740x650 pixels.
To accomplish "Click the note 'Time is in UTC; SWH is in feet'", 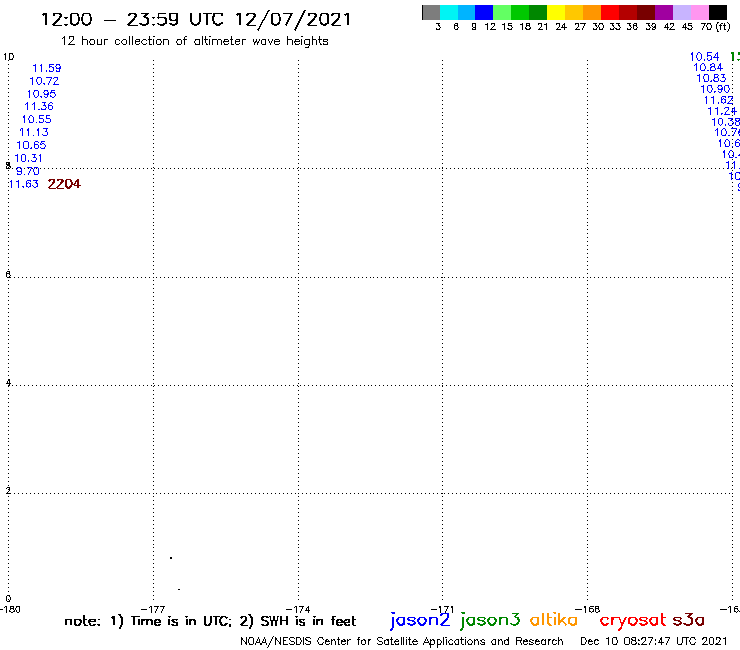I will pos(210,621).
